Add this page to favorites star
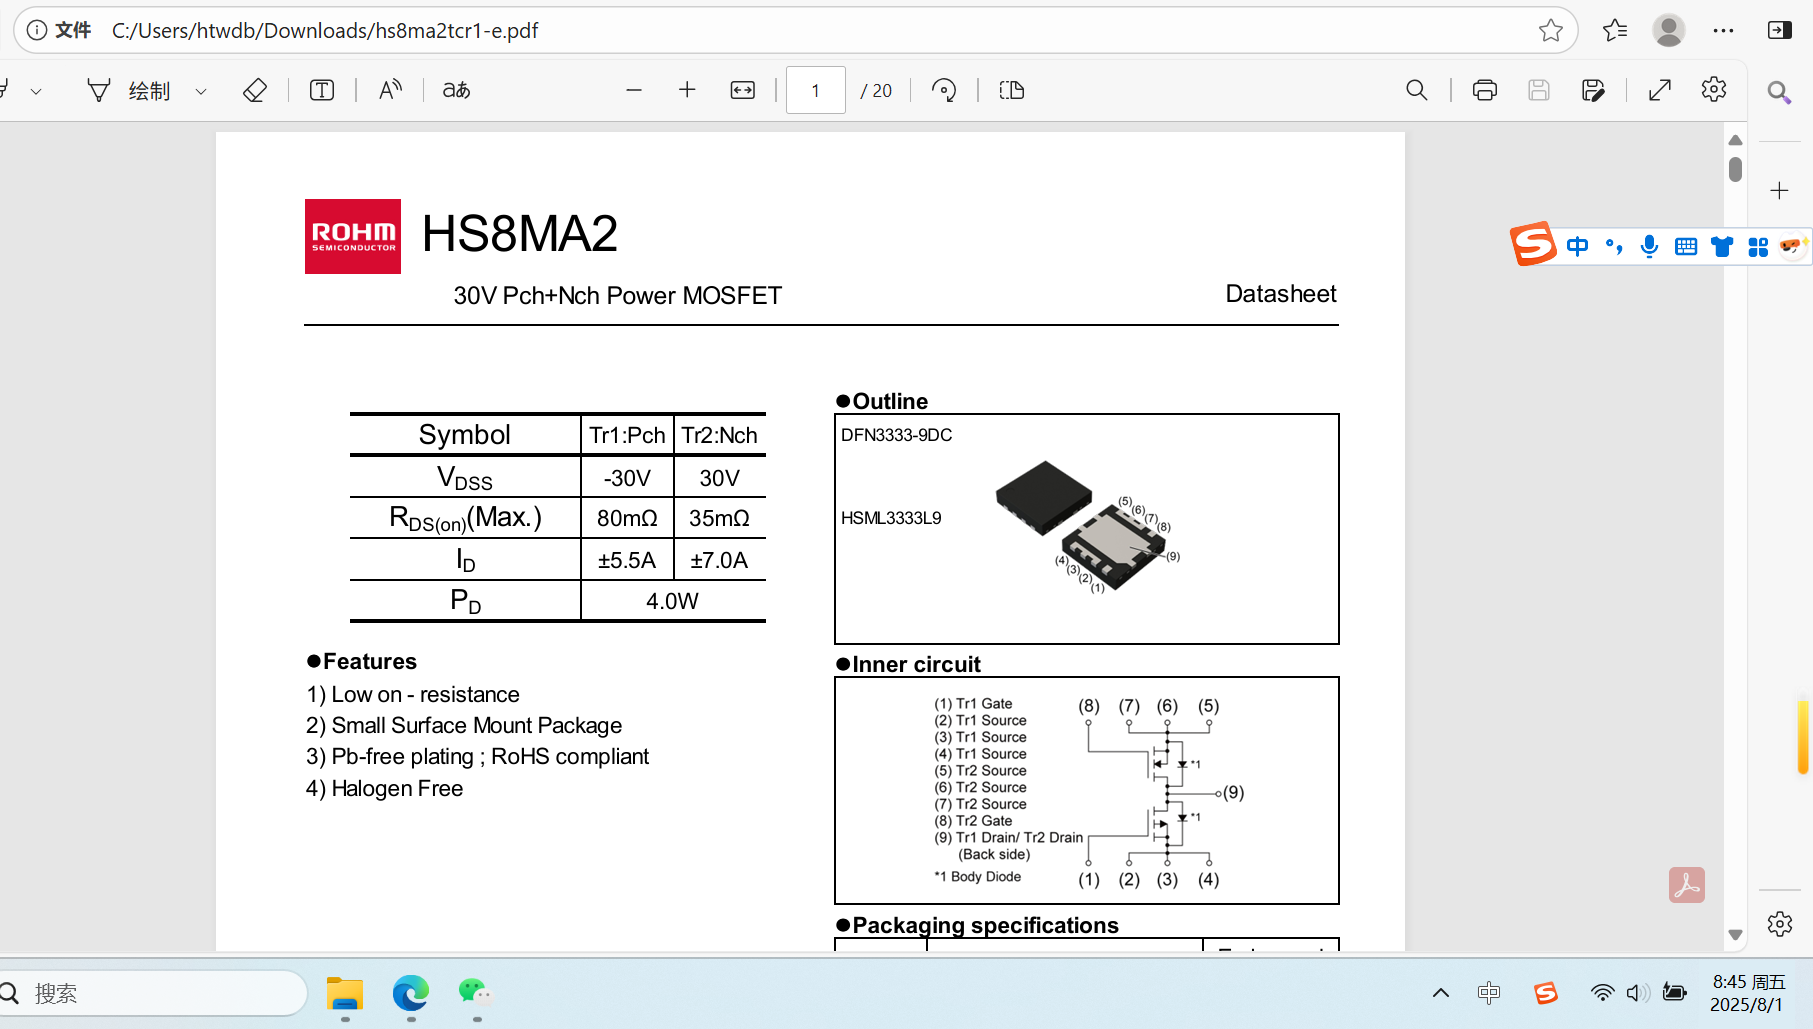The height and width of the screenshot is (1029, 1813). pyautogui.click(x=1551, y=31)
